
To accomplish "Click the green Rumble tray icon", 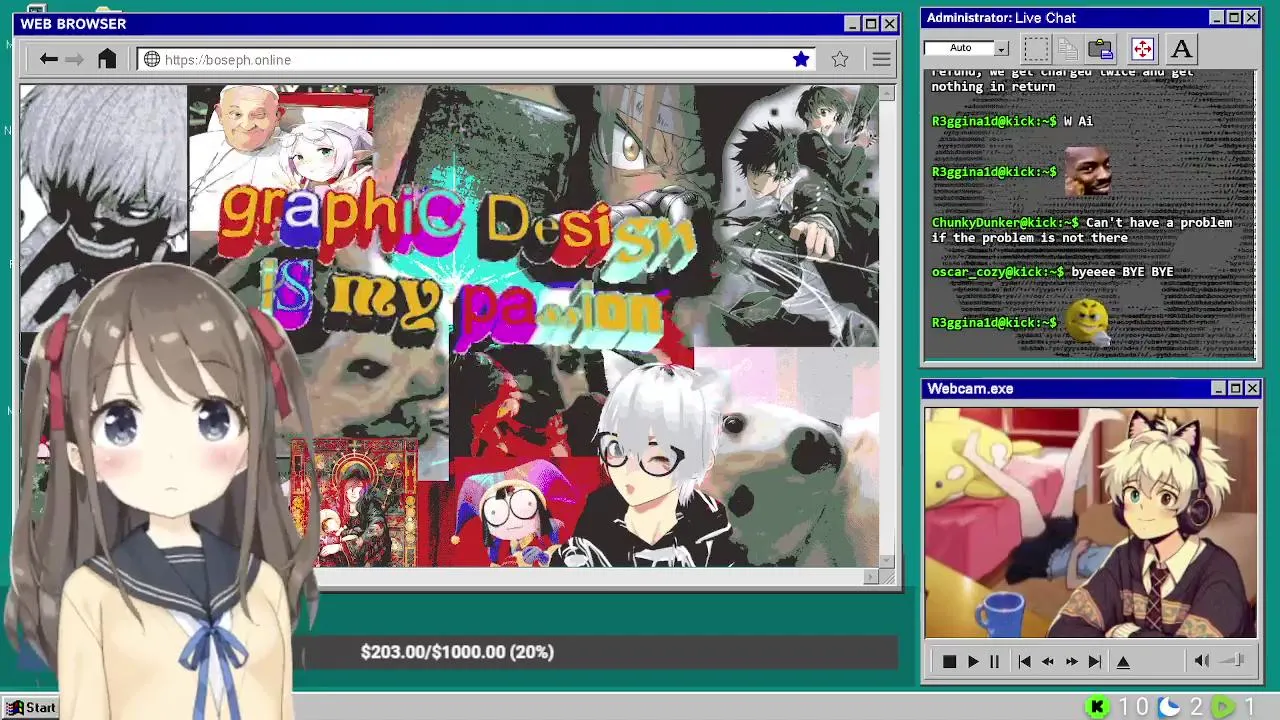I will pos(1224,708).
